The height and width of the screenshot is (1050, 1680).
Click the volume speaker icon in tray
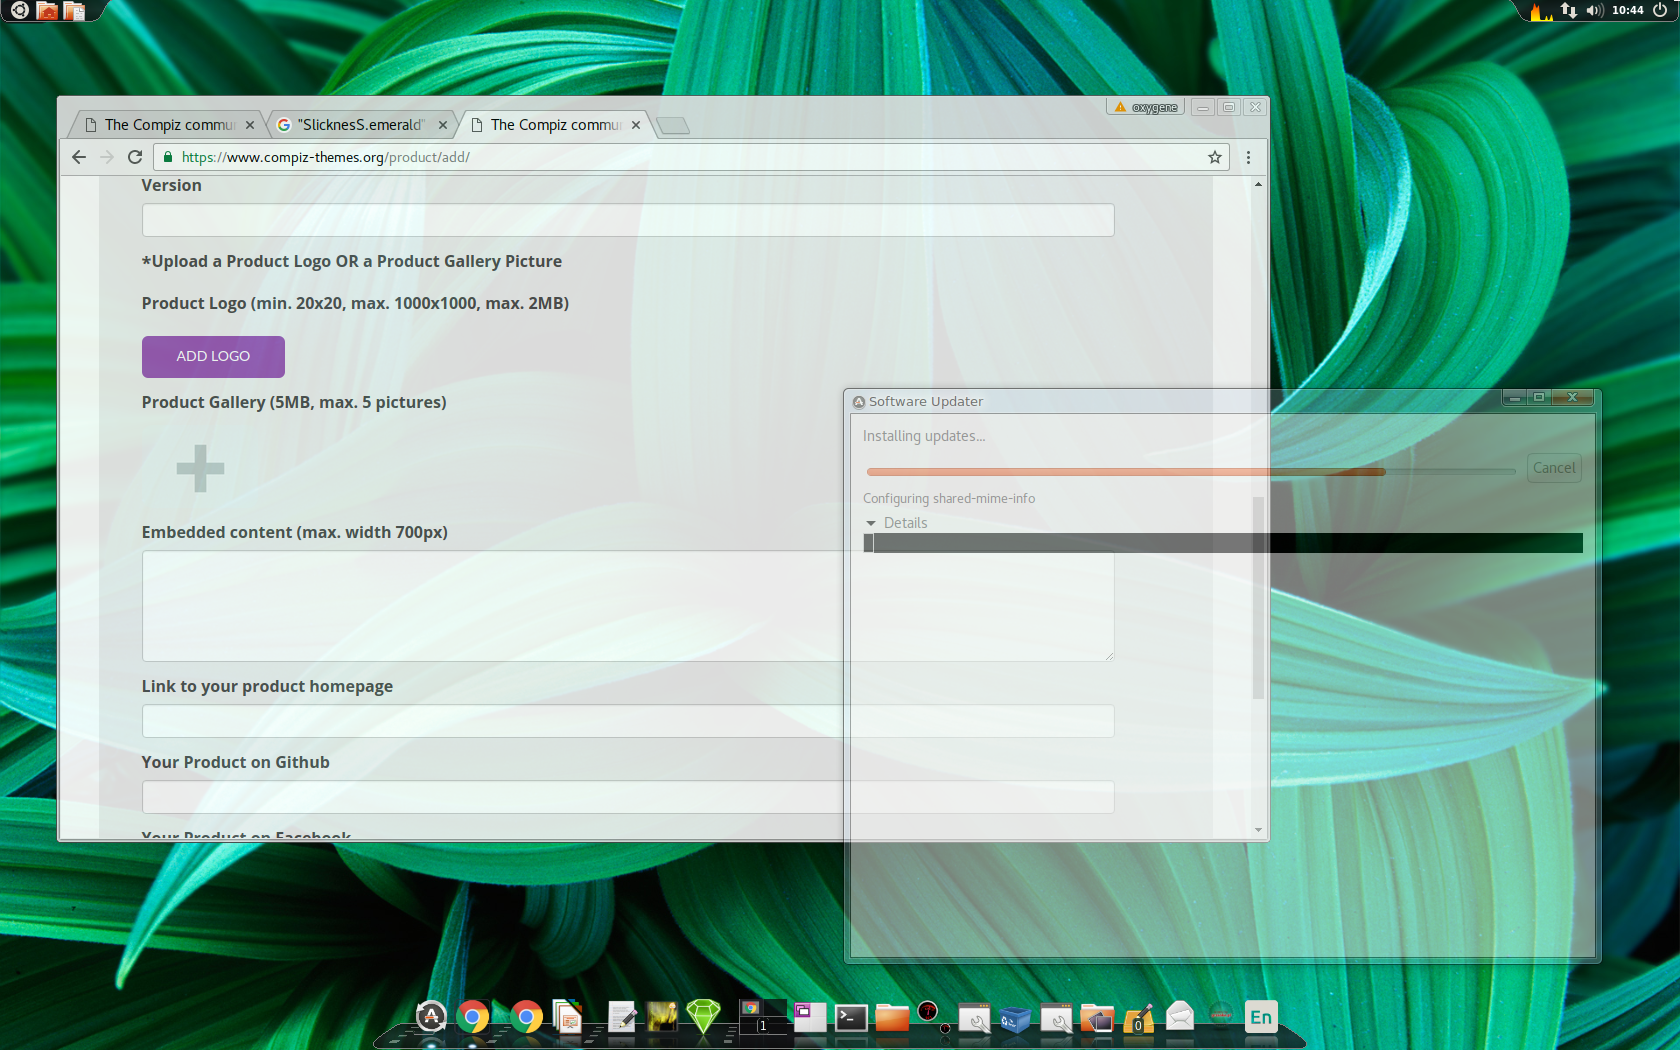point(1594,10)
